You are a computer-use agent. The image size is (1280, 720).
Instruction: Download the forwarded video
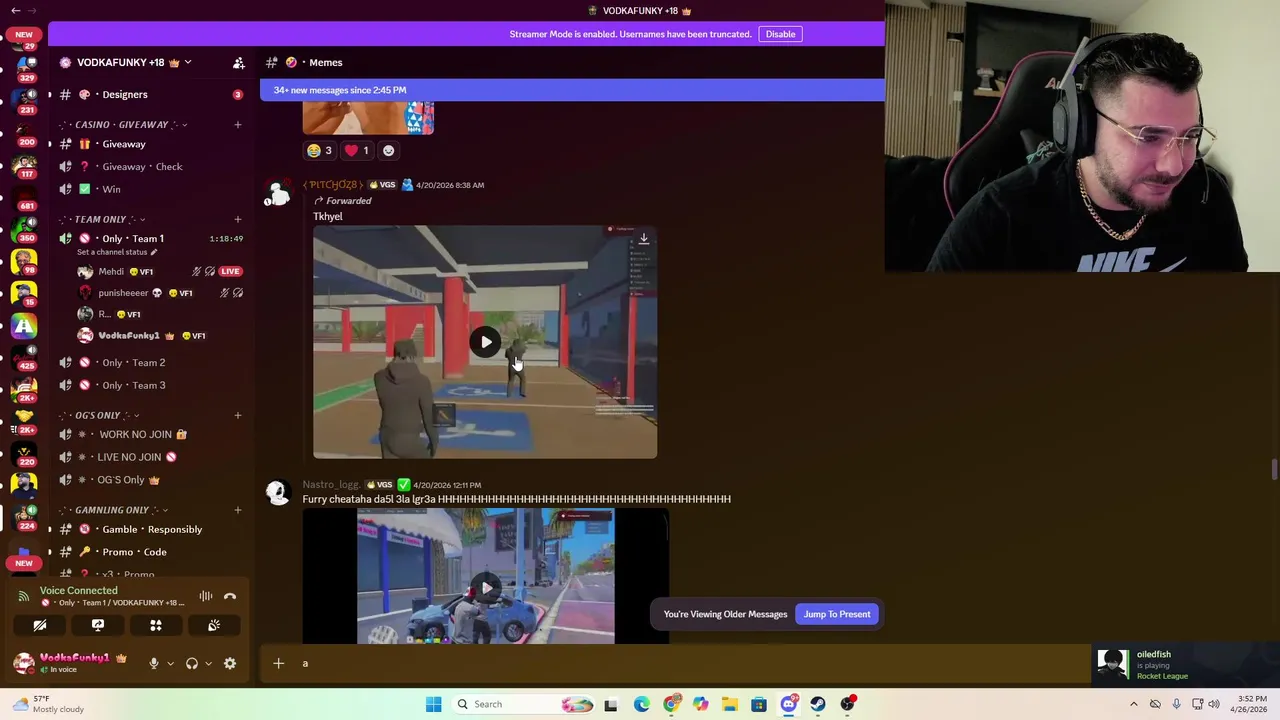pyautogui.click(x=643, y=239)
